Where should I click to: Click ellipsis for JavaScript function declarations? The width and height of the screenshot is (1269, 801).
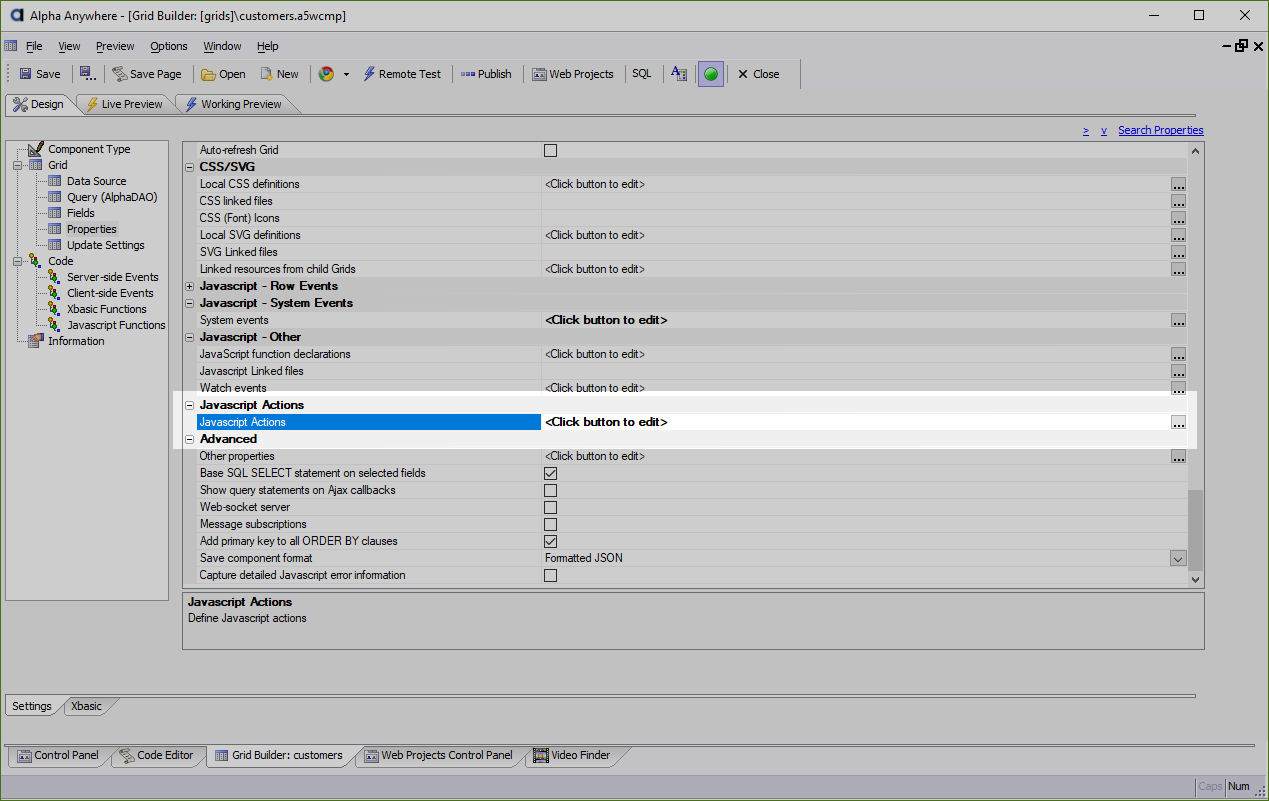click(1179, 355)
